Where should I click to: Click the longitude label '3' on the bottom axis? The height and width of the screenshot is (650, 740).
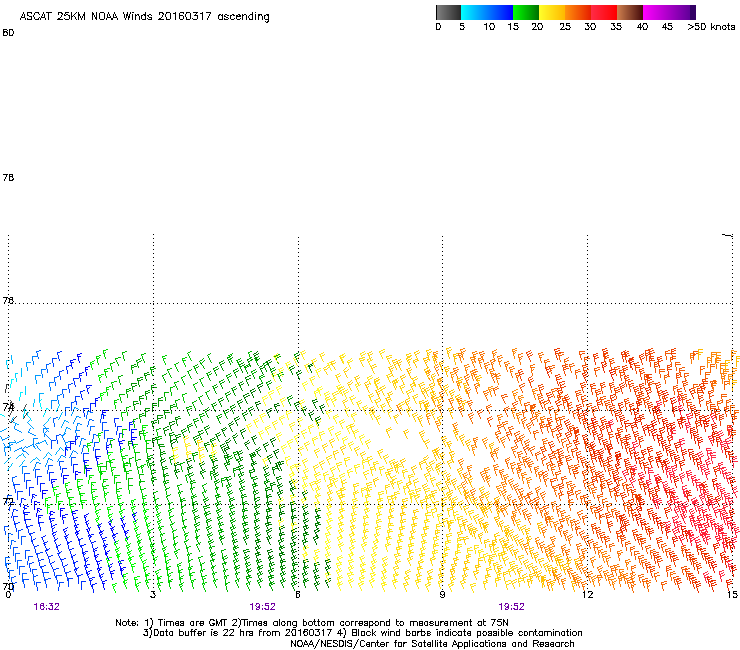(x=153, y=594)
